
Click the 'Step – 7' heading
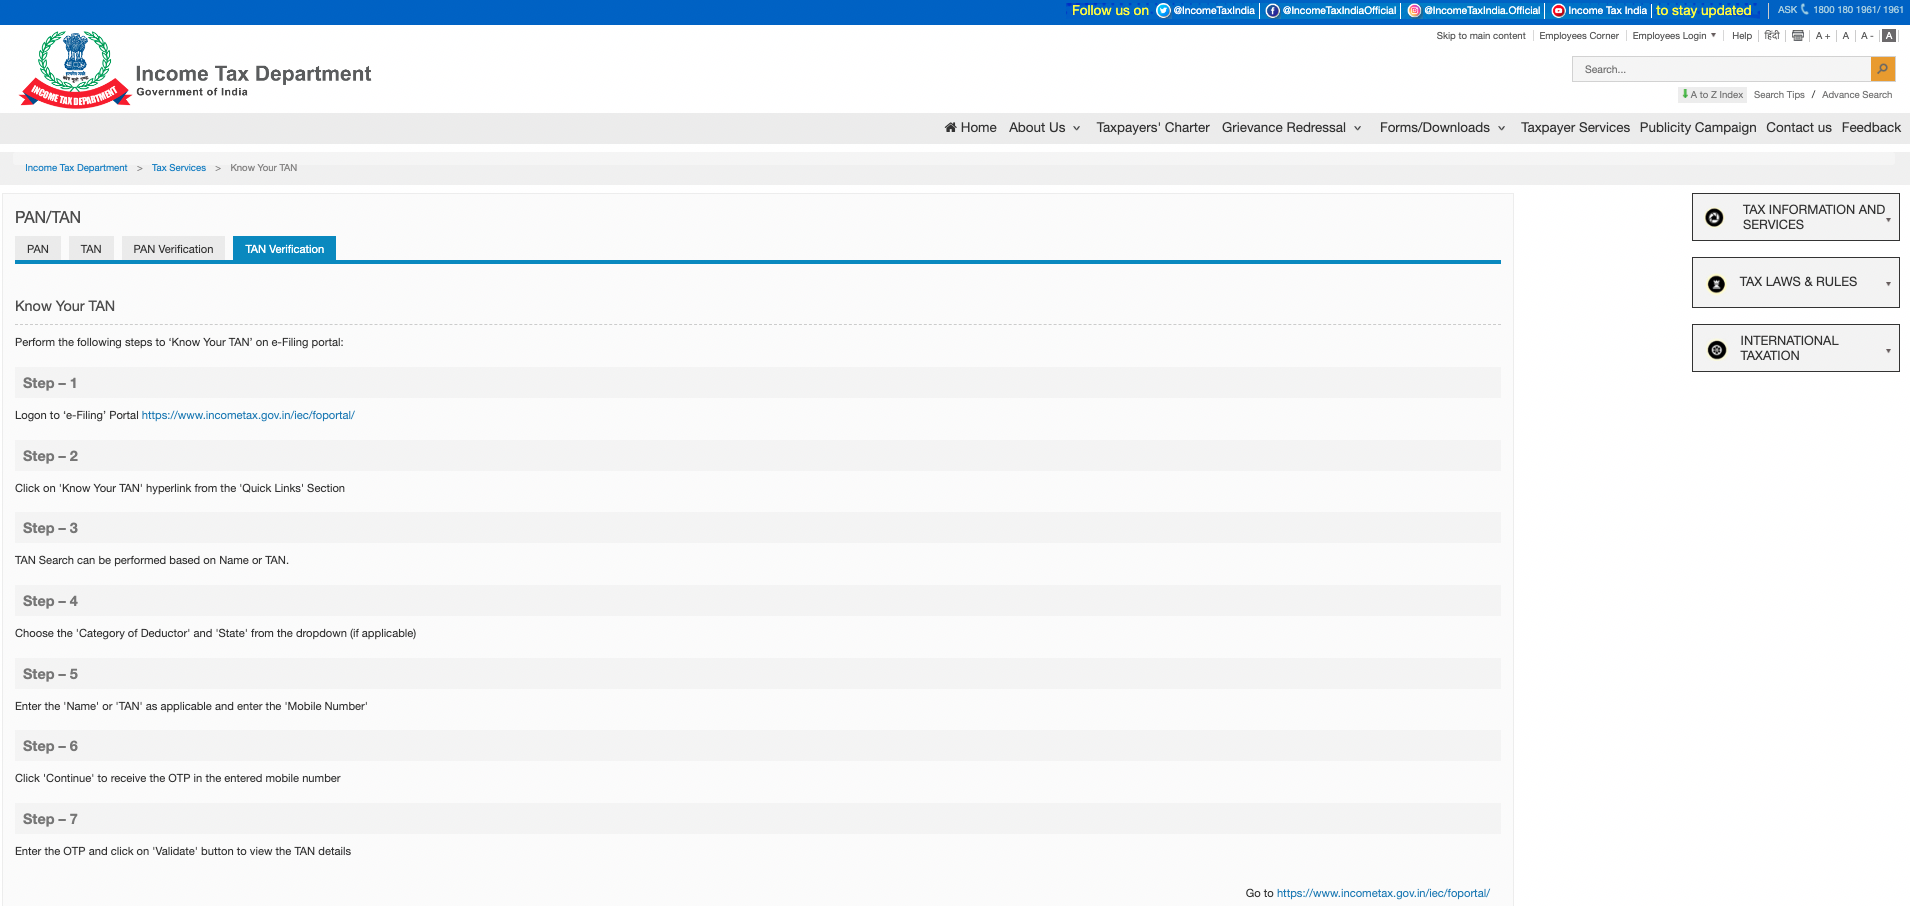point(50,819)
